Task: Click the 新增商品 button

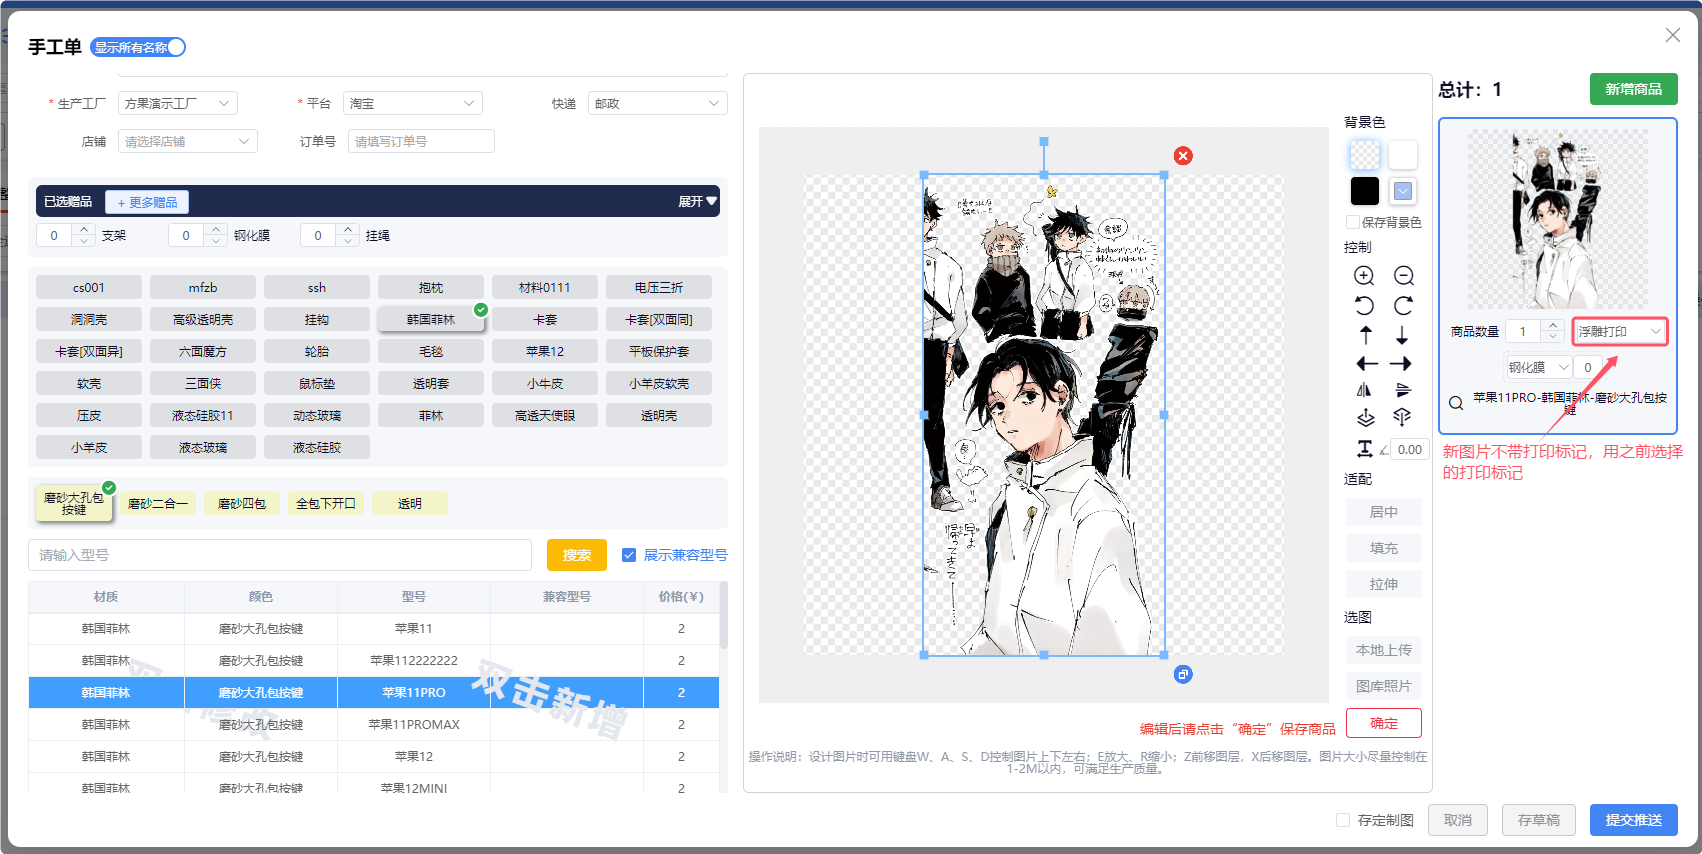Action: tap(1634, 89)
